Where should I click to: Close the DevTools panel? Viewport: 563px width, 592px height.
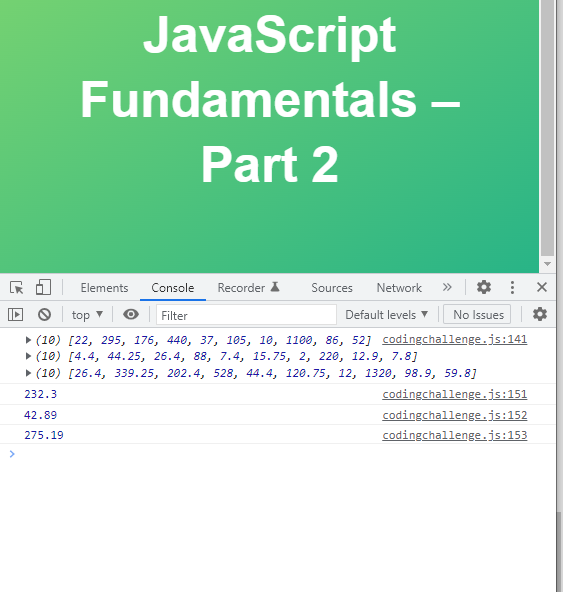[542, 287]
